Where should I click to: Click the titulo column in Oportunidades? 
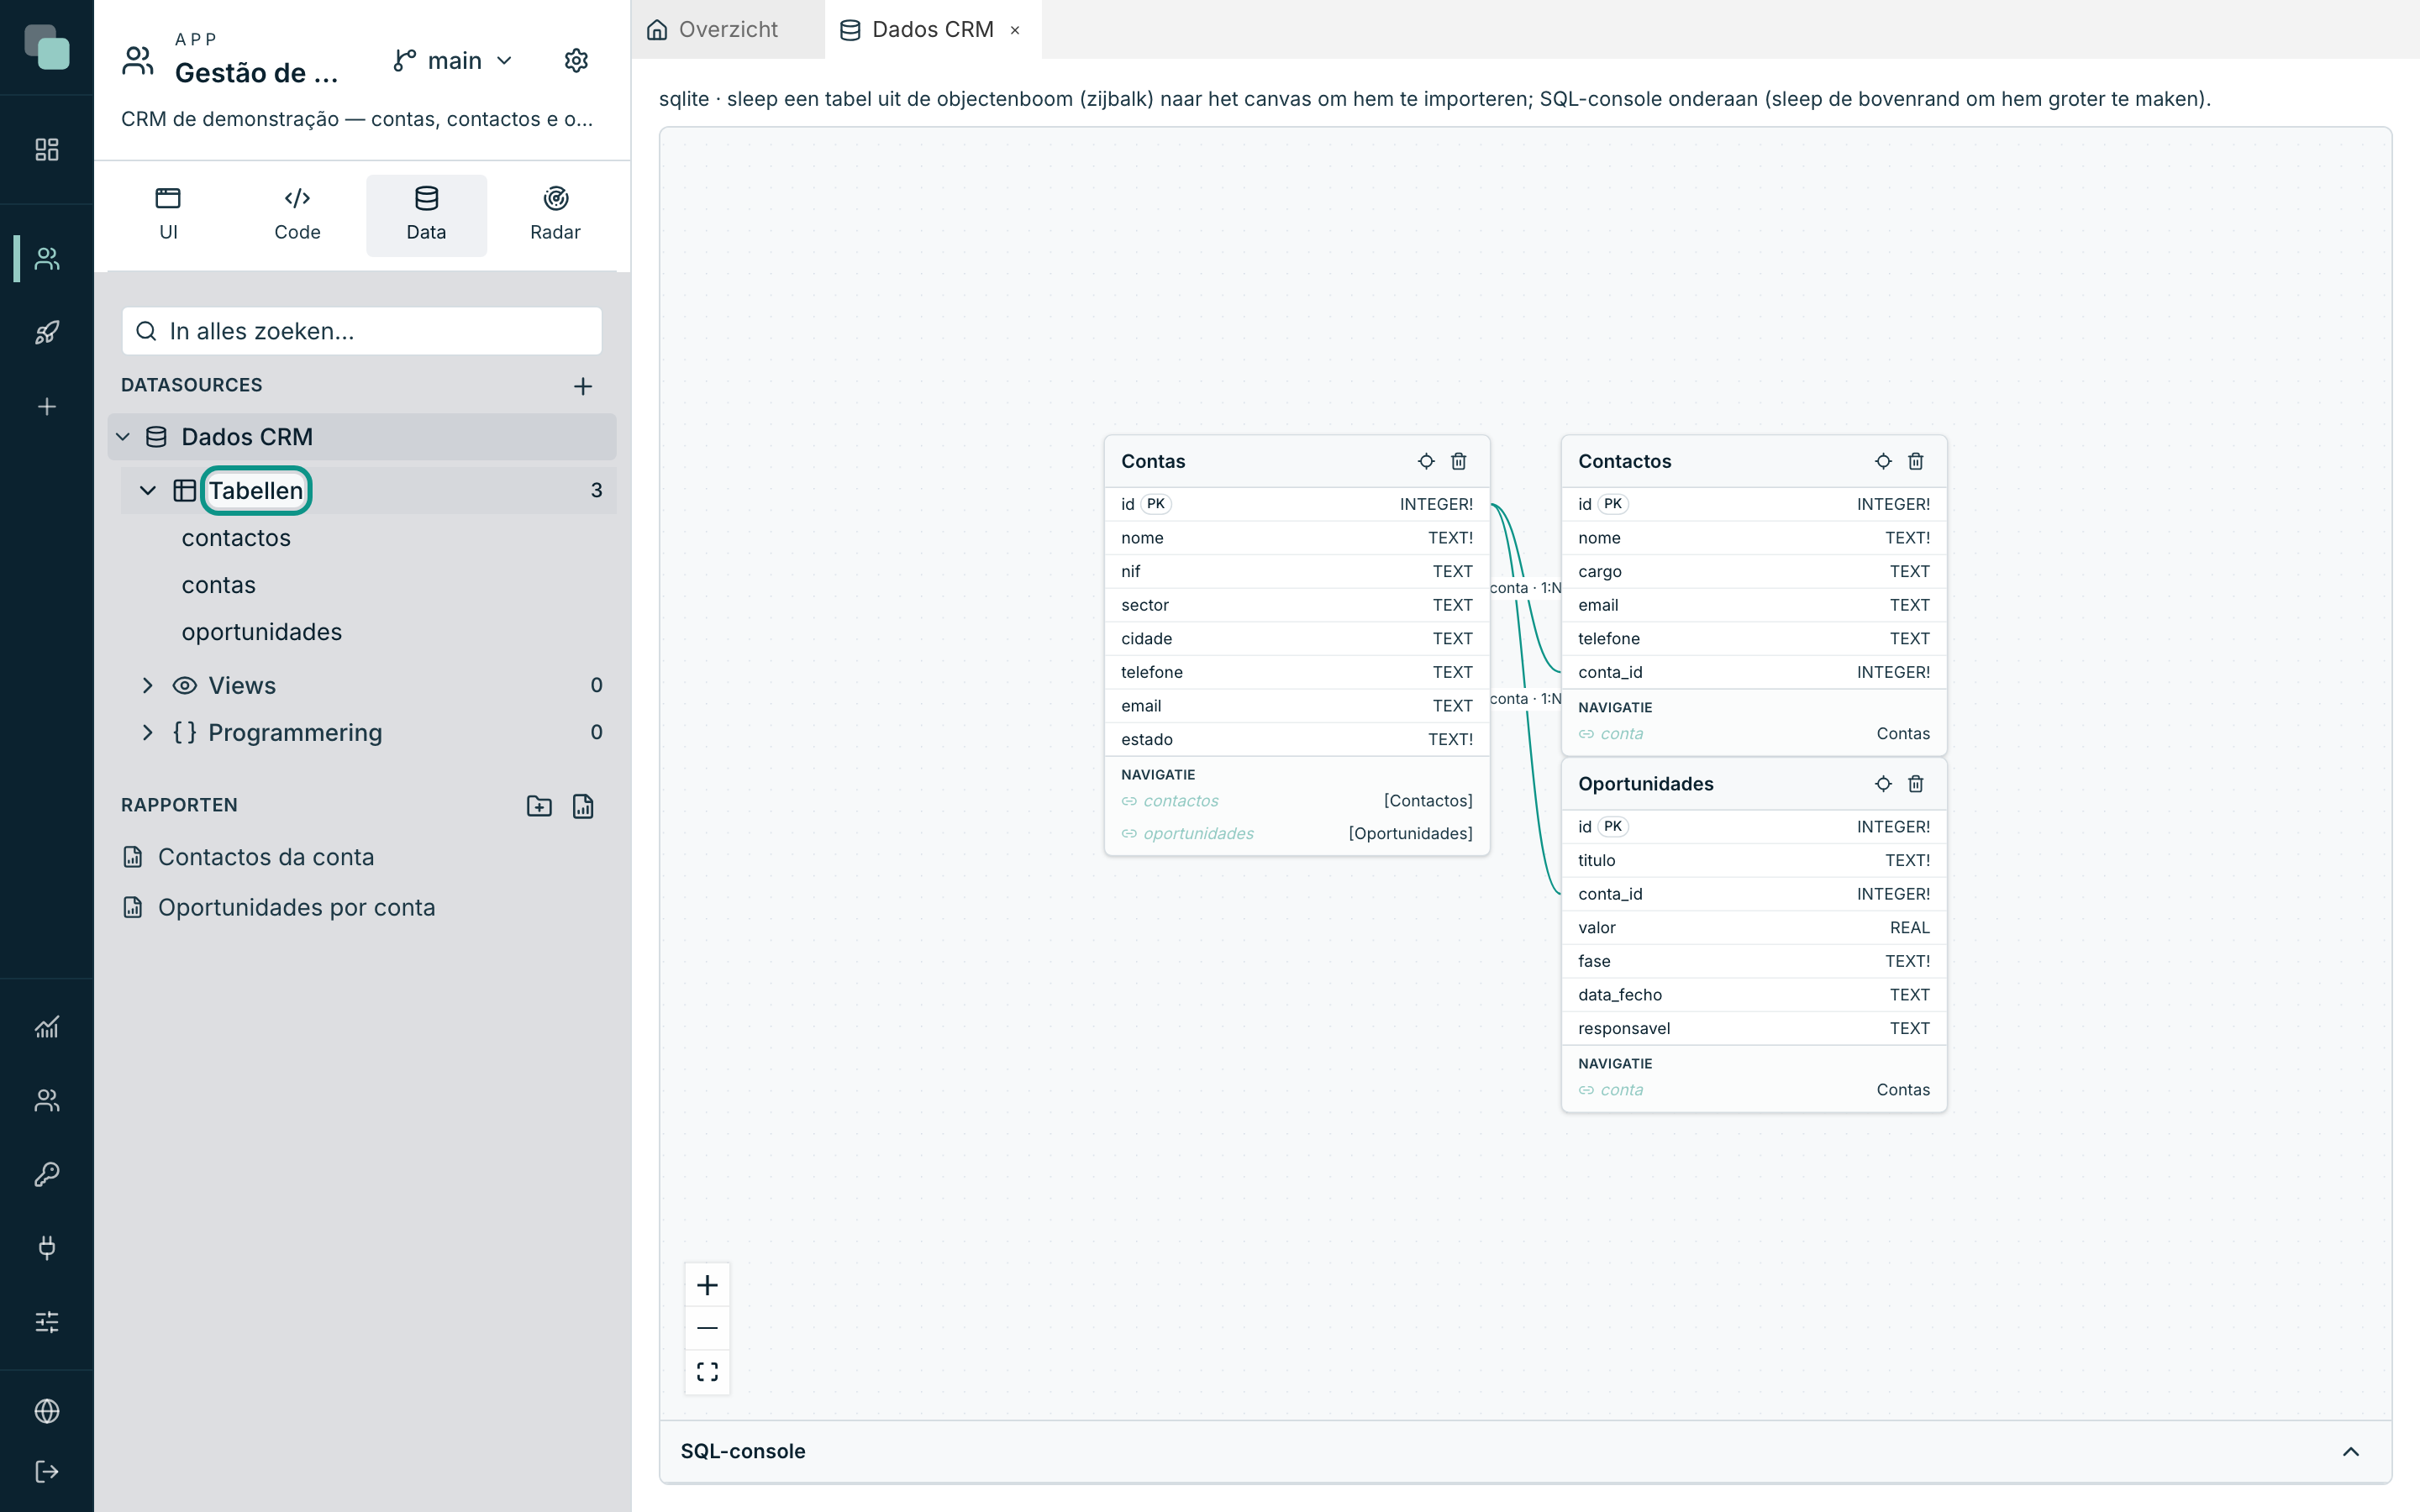point(1754,860)
